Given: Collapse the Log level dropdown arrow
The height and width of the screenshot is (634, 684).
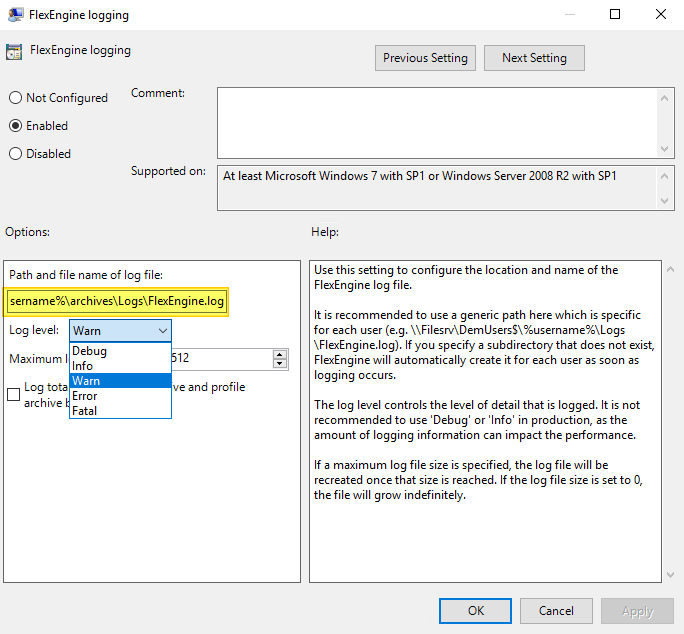Looking at the screenshot, I should pos(162,331).
